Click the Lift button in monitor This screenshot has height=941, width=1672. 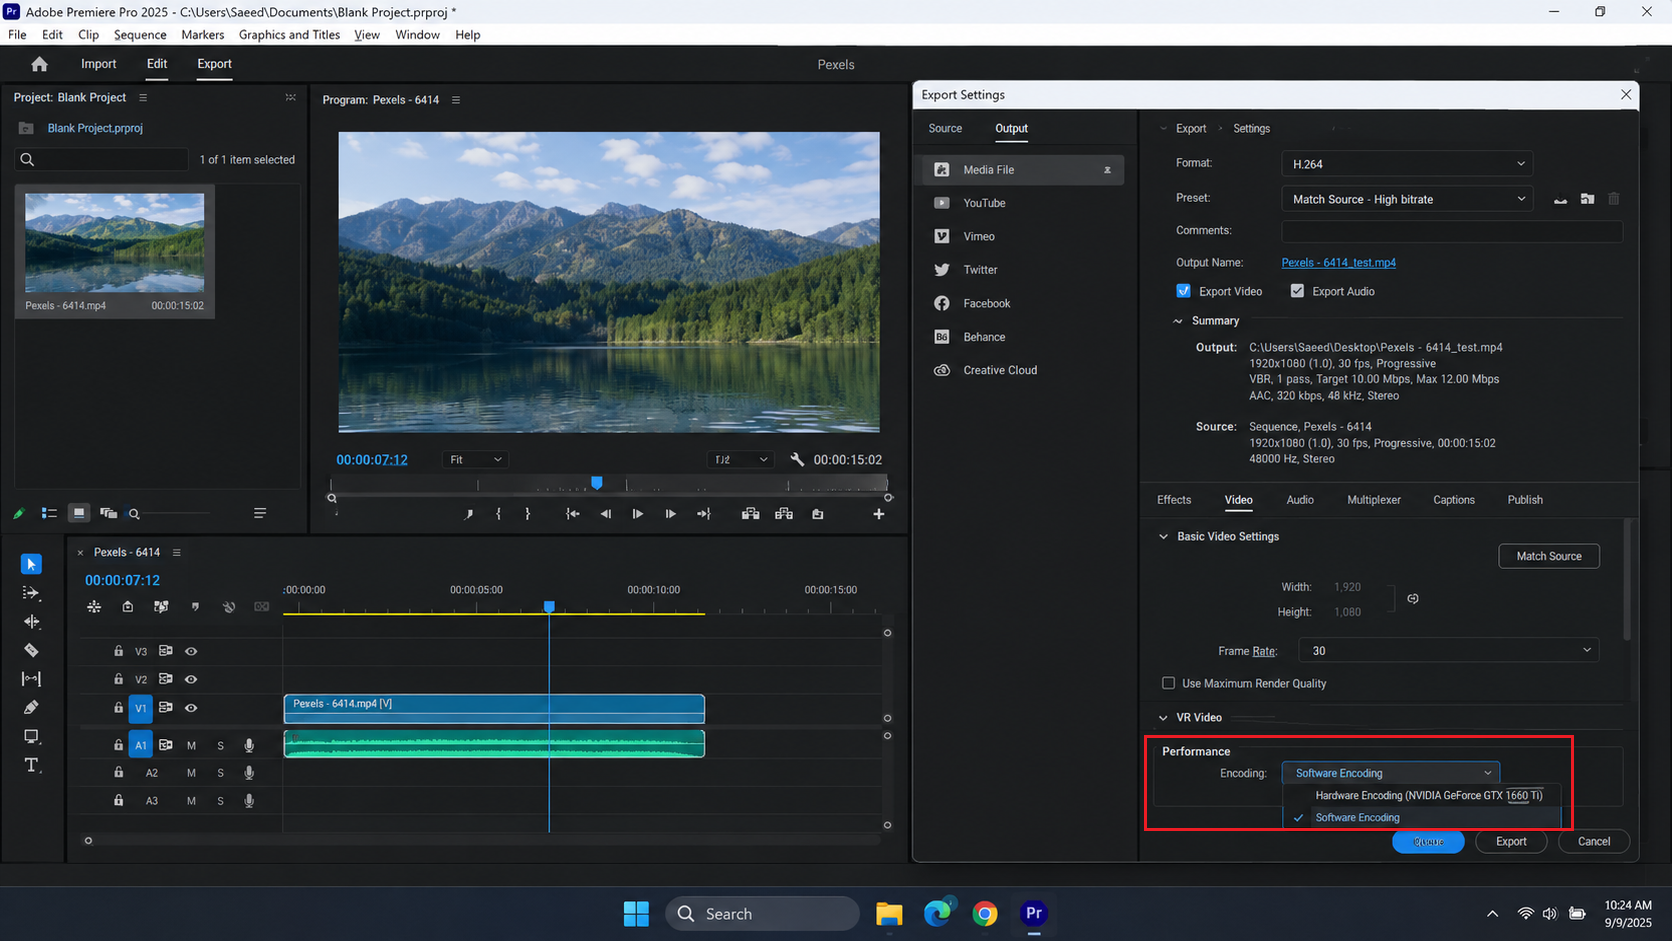tap(750, 514)
